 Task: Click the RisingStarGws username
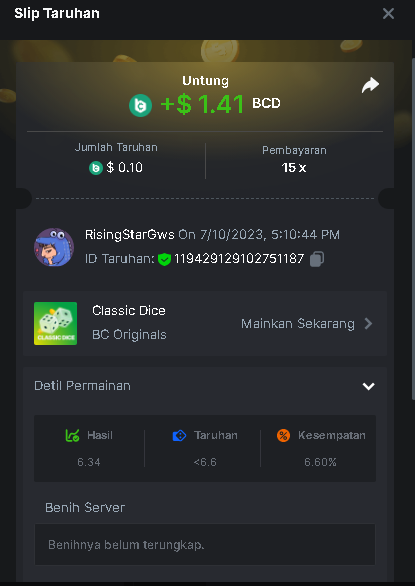point(129,235)
